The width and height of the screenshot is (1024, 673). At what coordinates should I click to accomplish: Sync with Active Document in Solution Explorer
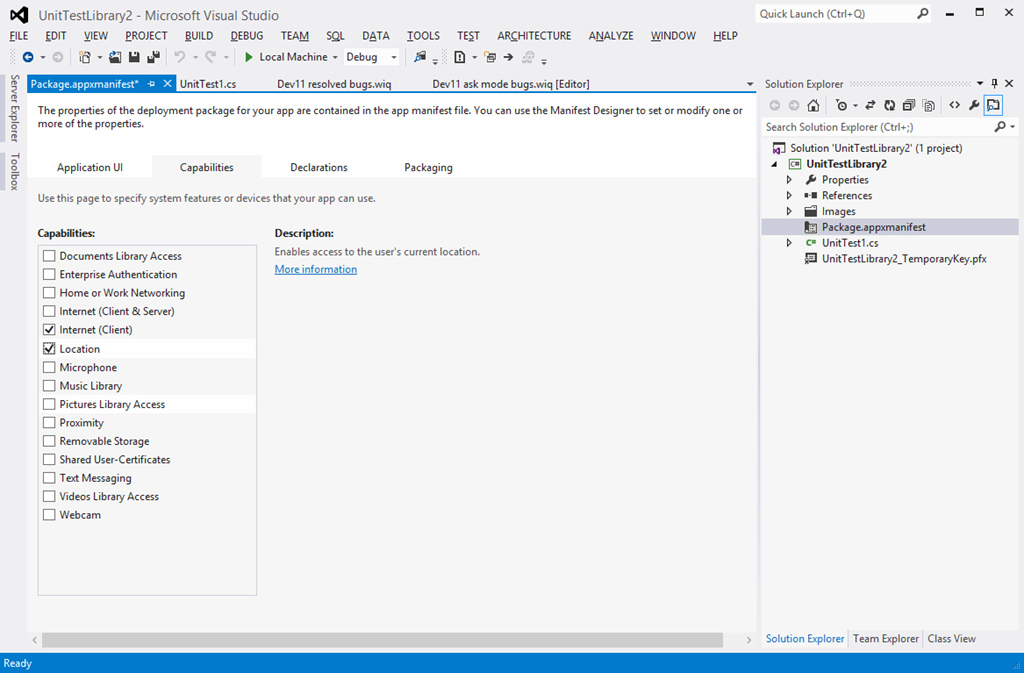pyautogui.click(x=870, y=105)
